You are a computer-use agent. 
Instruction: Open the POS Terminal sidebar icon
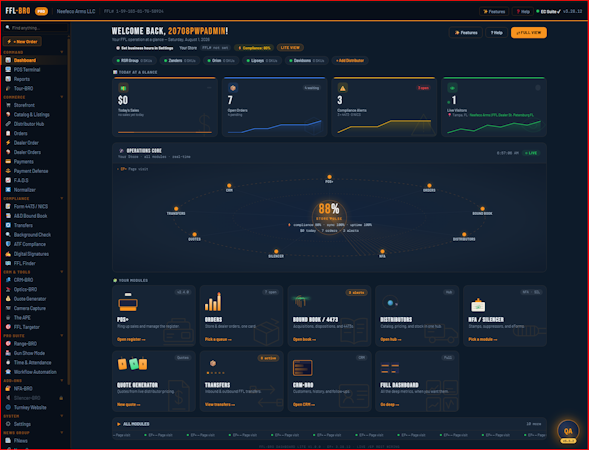point(8,69)
